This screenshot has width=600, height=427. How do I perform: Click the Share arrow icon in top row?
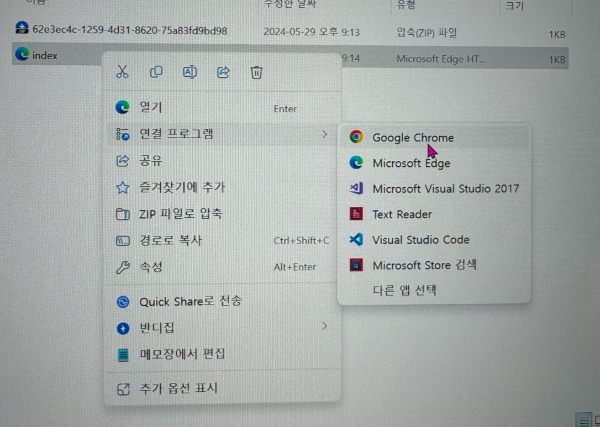click(223, 72)
